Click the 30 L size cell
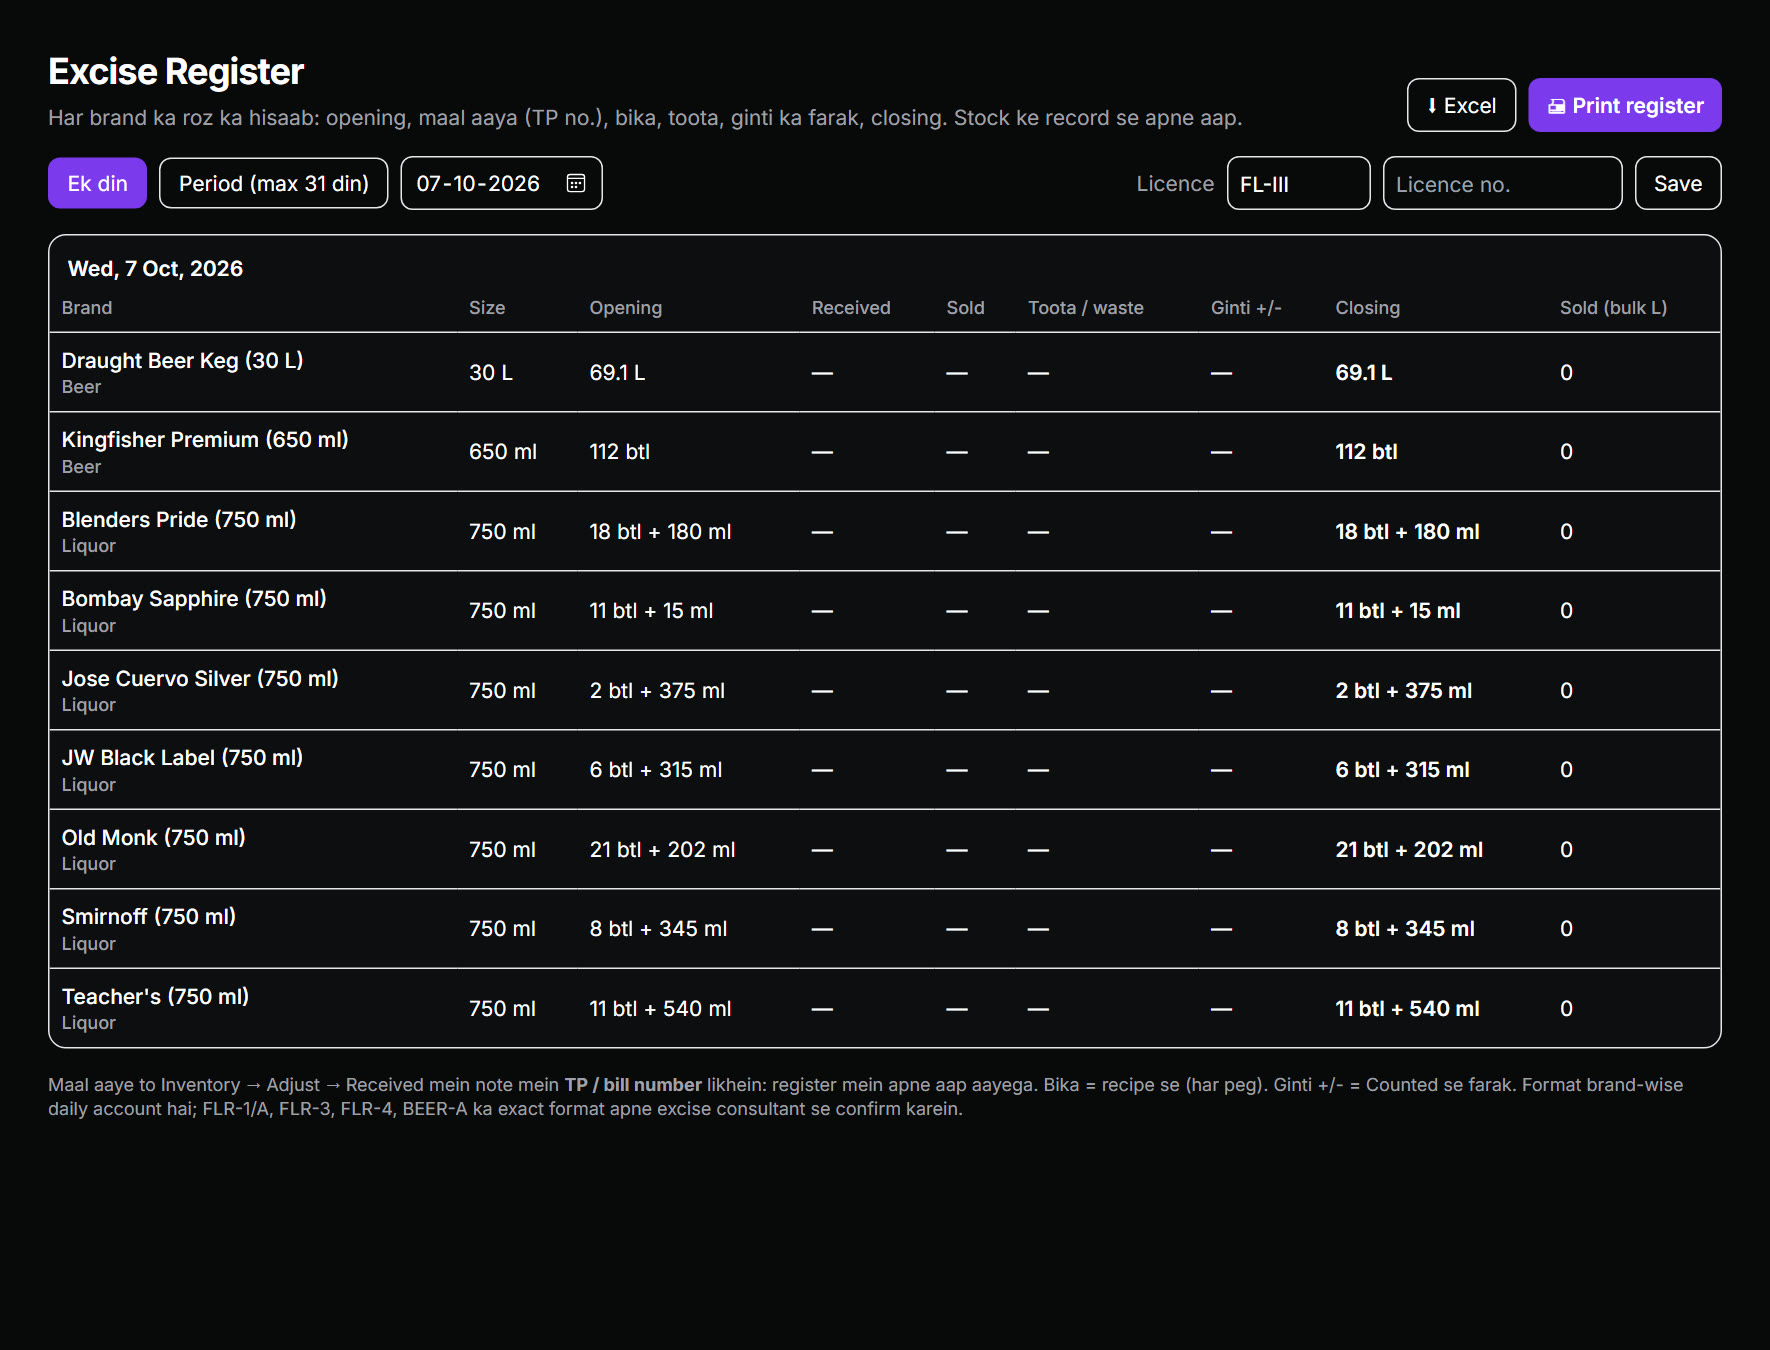Viewport: 1770px width, 1350px height. [491, 373]
